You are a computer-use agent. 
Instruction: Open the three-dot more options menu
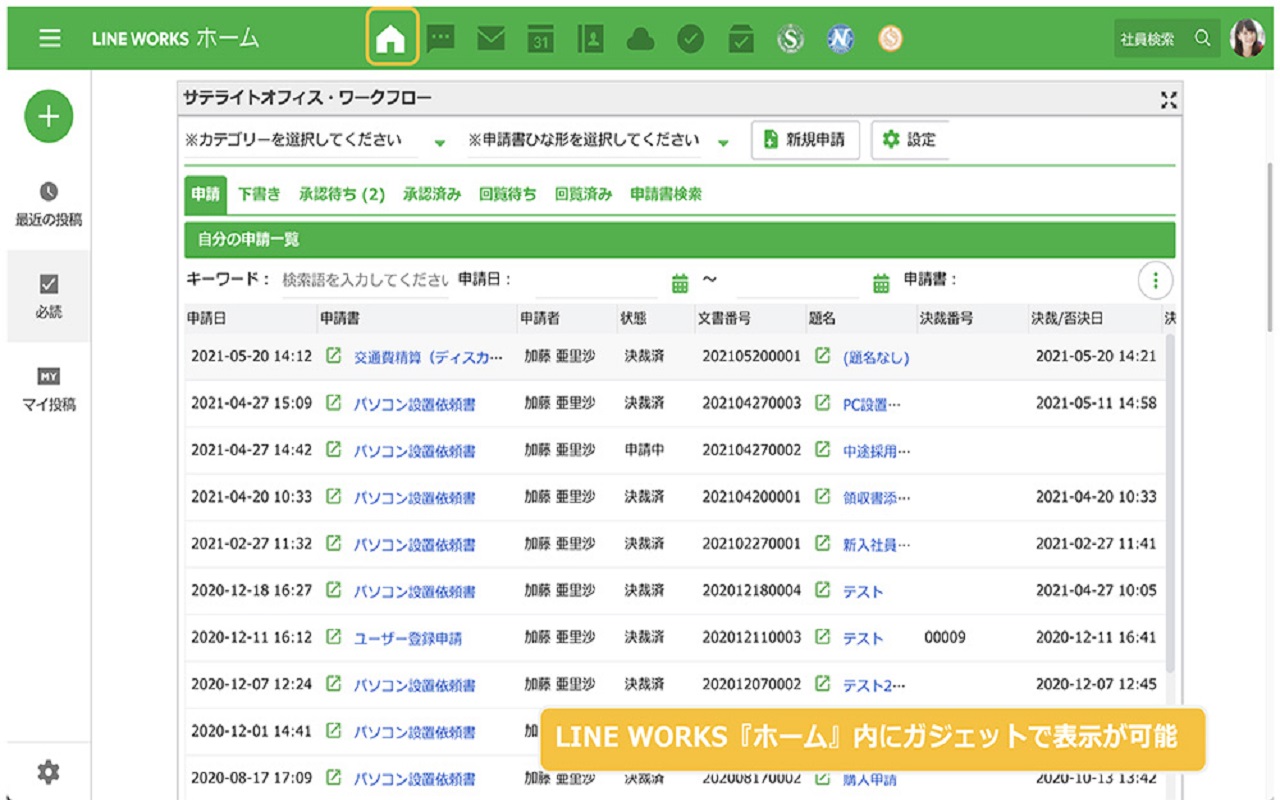tap(1155, 281)
